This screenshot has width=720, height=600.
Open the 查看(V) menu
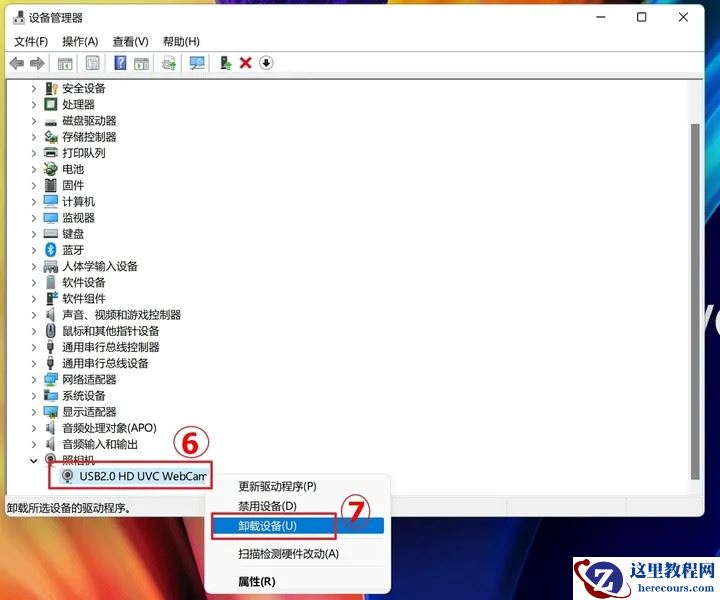[x=130, y=42]
